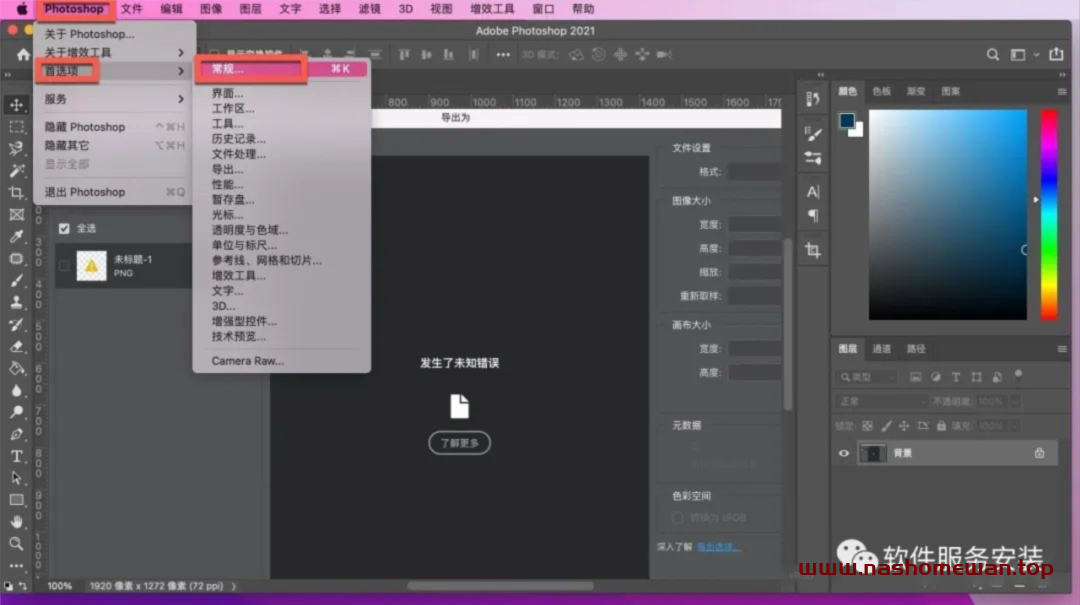Select 隐藏 Photoshop menu entry
Screen dimensions: 1080x605
[x=114, y=127]
